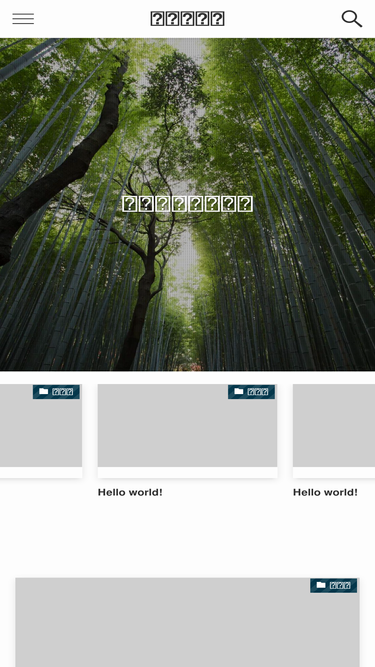Viewport: 375px width, 667px height.
Task: Open the middle carousel card thumbnail
Action: click(x=188, y=425)
